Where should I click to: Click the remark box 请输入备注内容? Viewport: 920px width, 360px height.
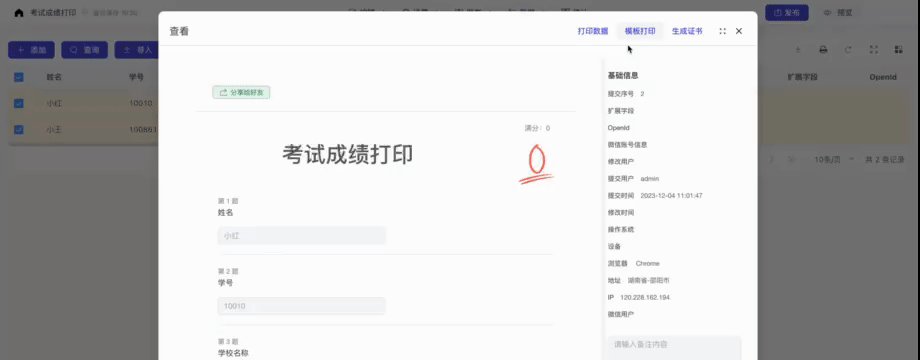point(674,347)
